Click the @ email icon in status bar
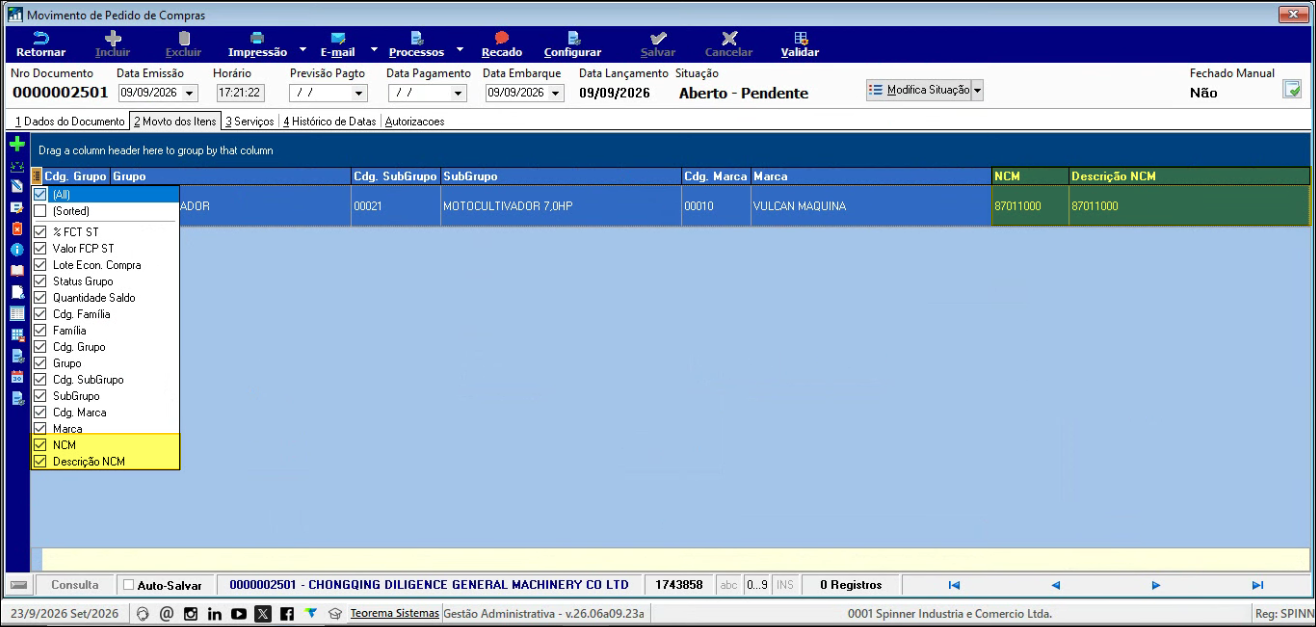 point(166,613)
